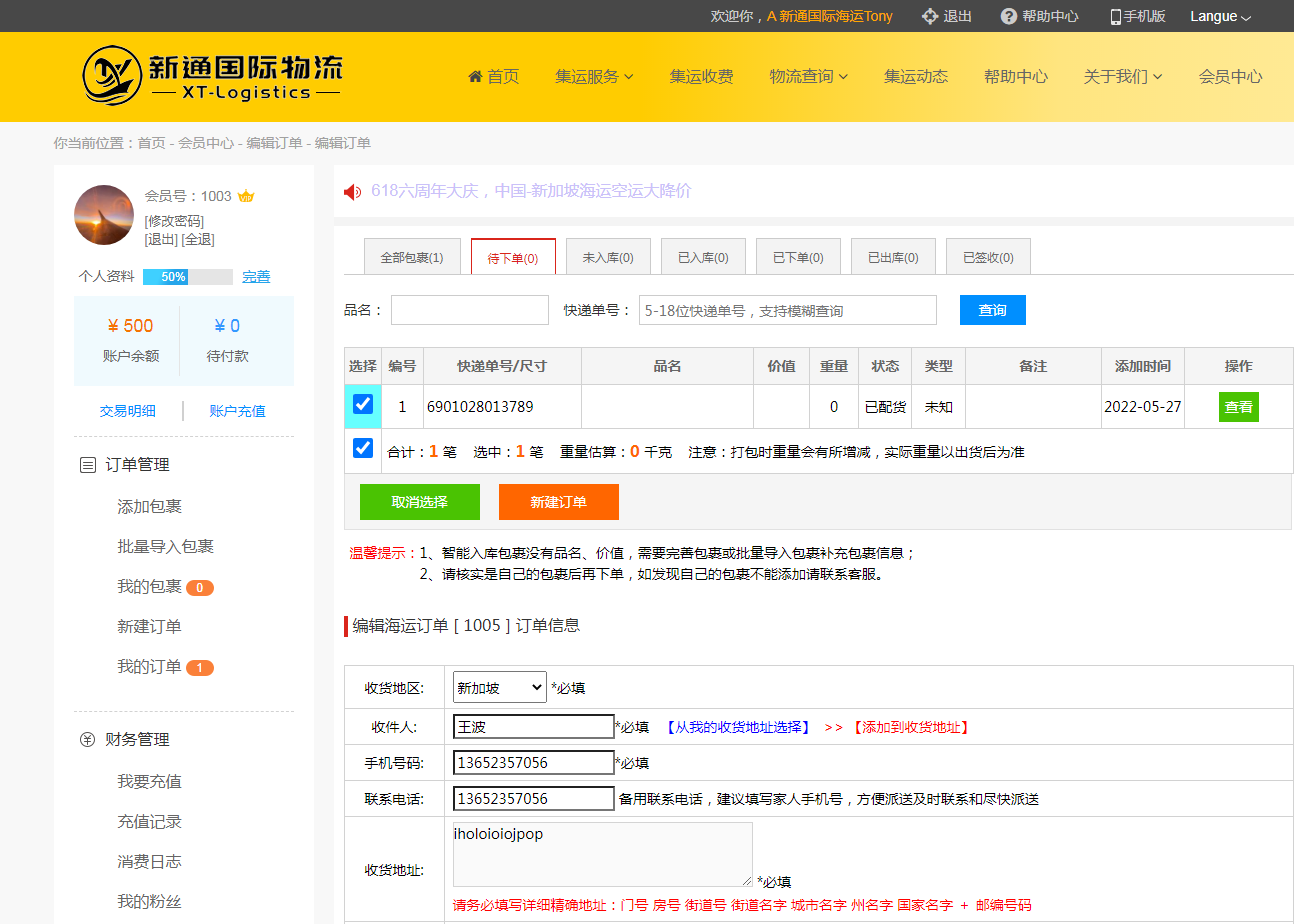Click the mobile phone 手机版 icon

[x=1116, y=16]
